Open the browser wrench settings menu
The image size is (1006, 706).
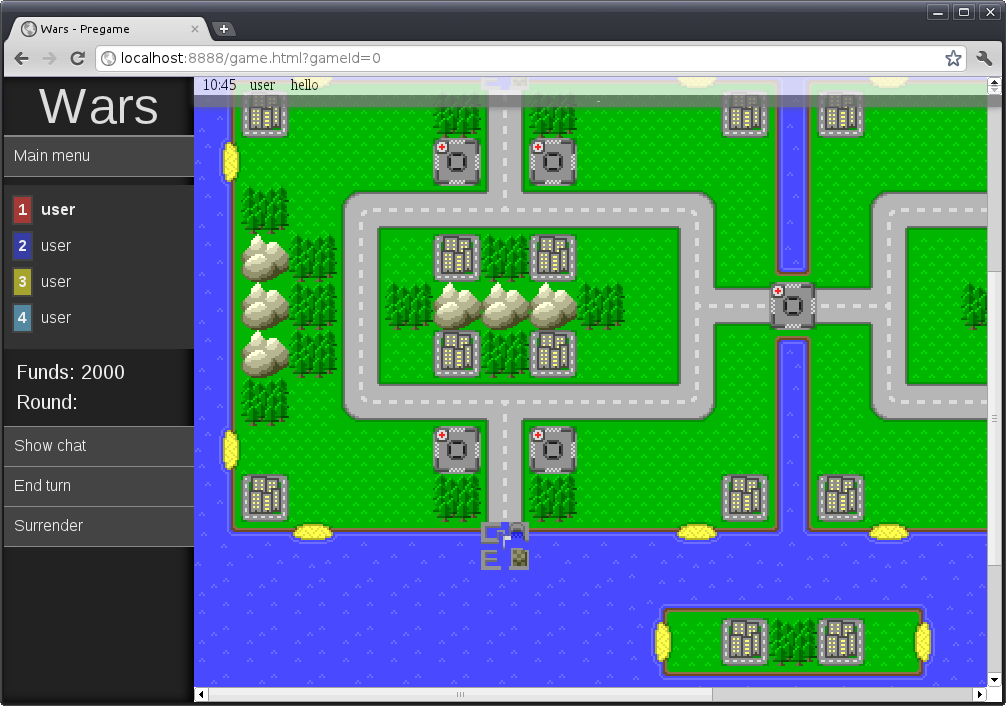(x=984, y=58)
